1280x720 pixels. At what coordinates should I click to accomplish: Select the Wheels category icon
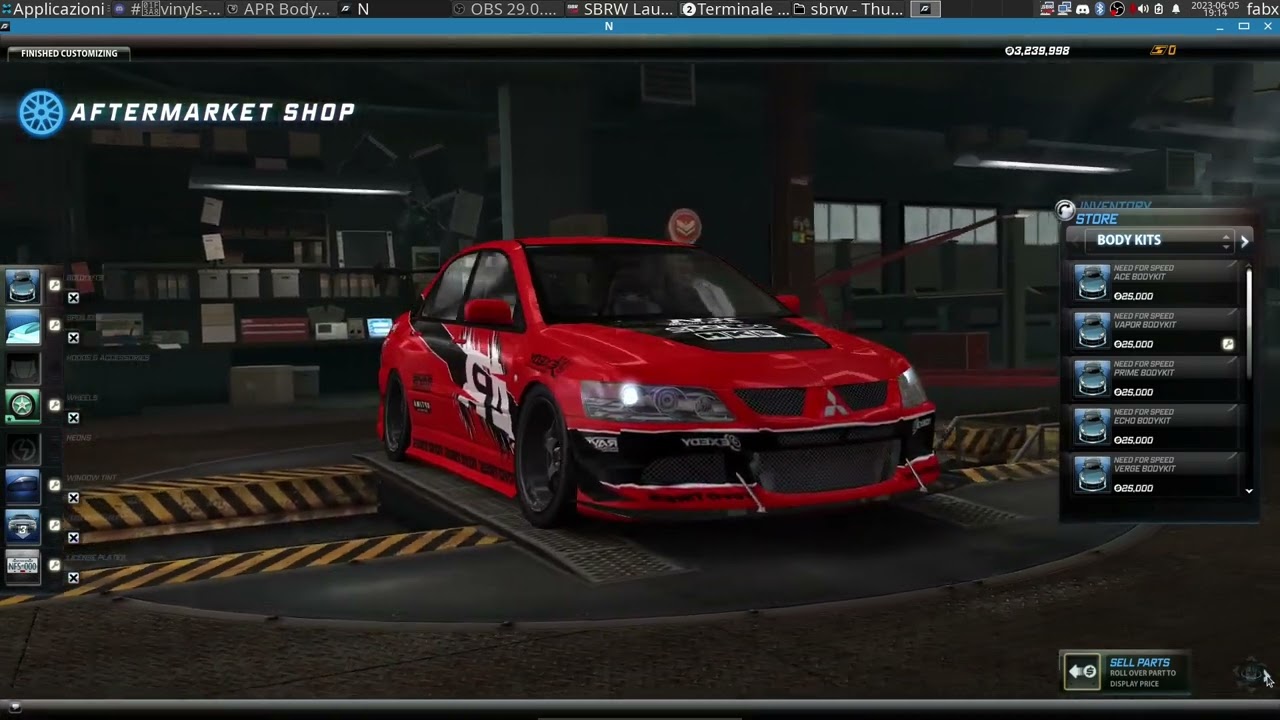pos(22,406)
